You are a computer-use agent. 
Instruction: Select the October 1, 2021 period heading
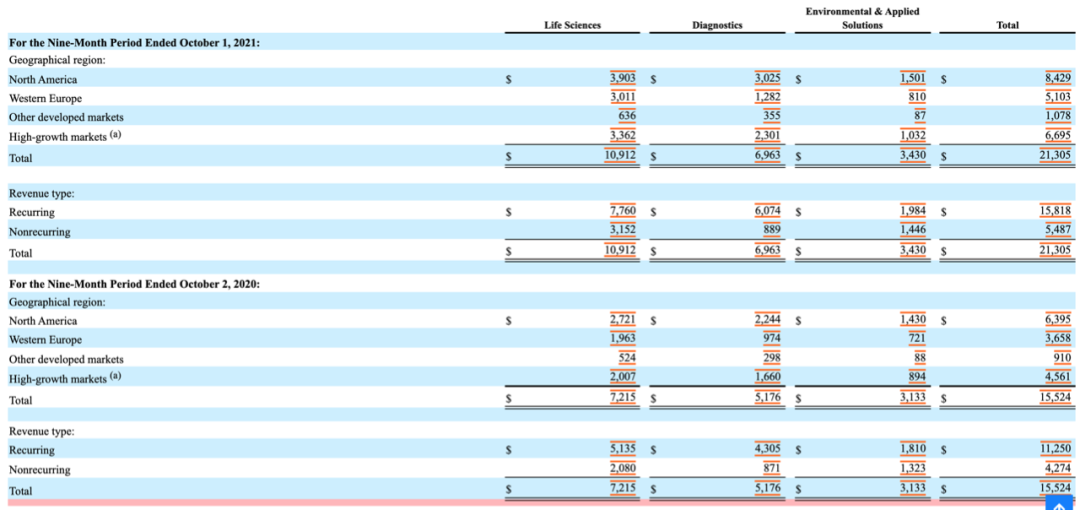point(134,43)
